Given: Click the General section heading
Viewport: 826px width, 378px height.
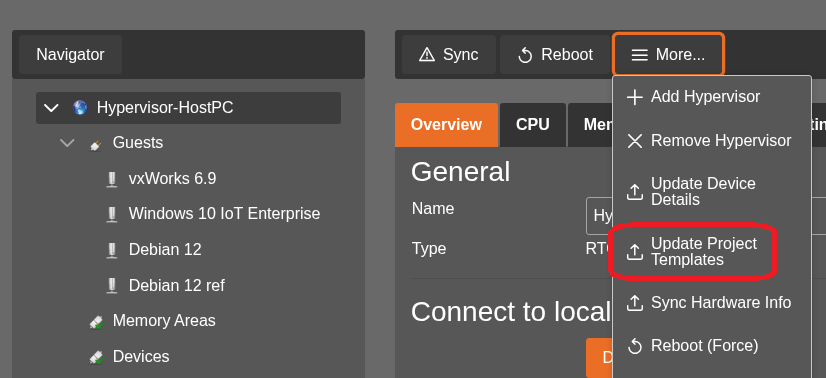Looking at the screenshot, I should coord(460,172).
